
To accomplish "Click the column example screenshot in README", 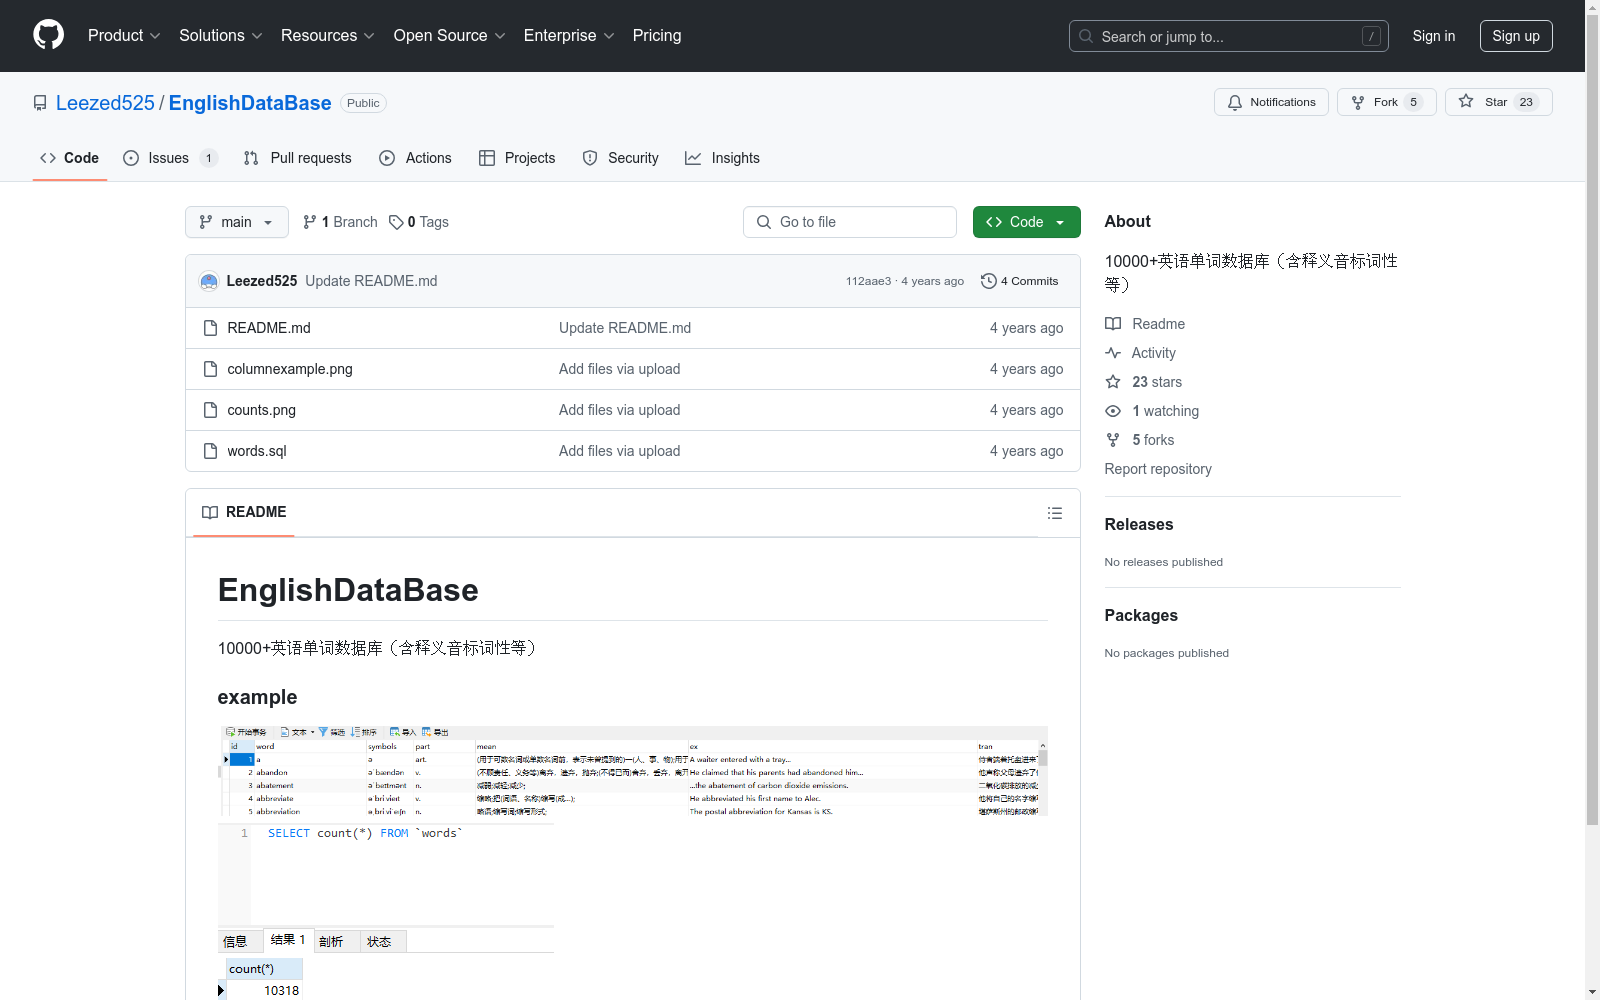I will point(633,770).
